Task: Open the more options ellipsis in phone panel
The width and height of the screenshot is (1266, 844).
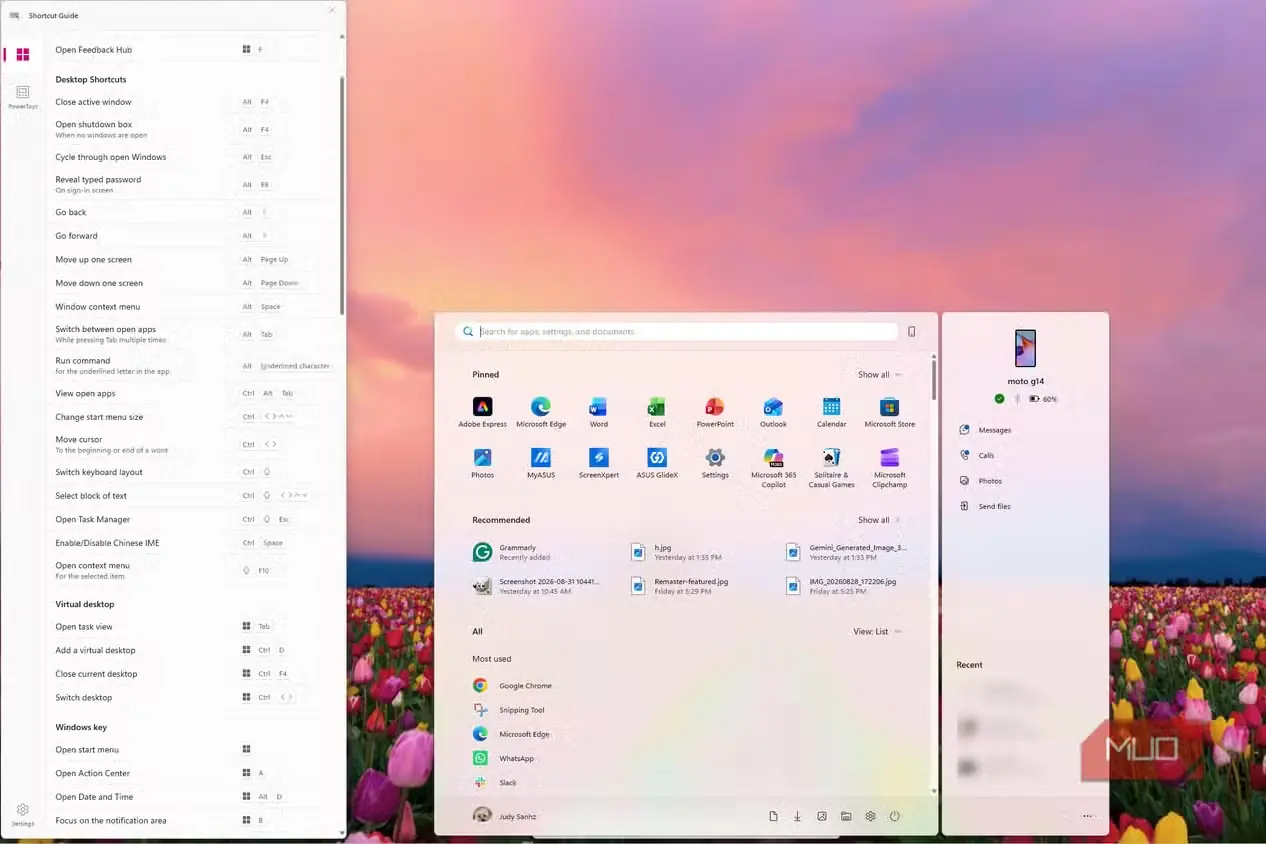Action: (1087, 816)
